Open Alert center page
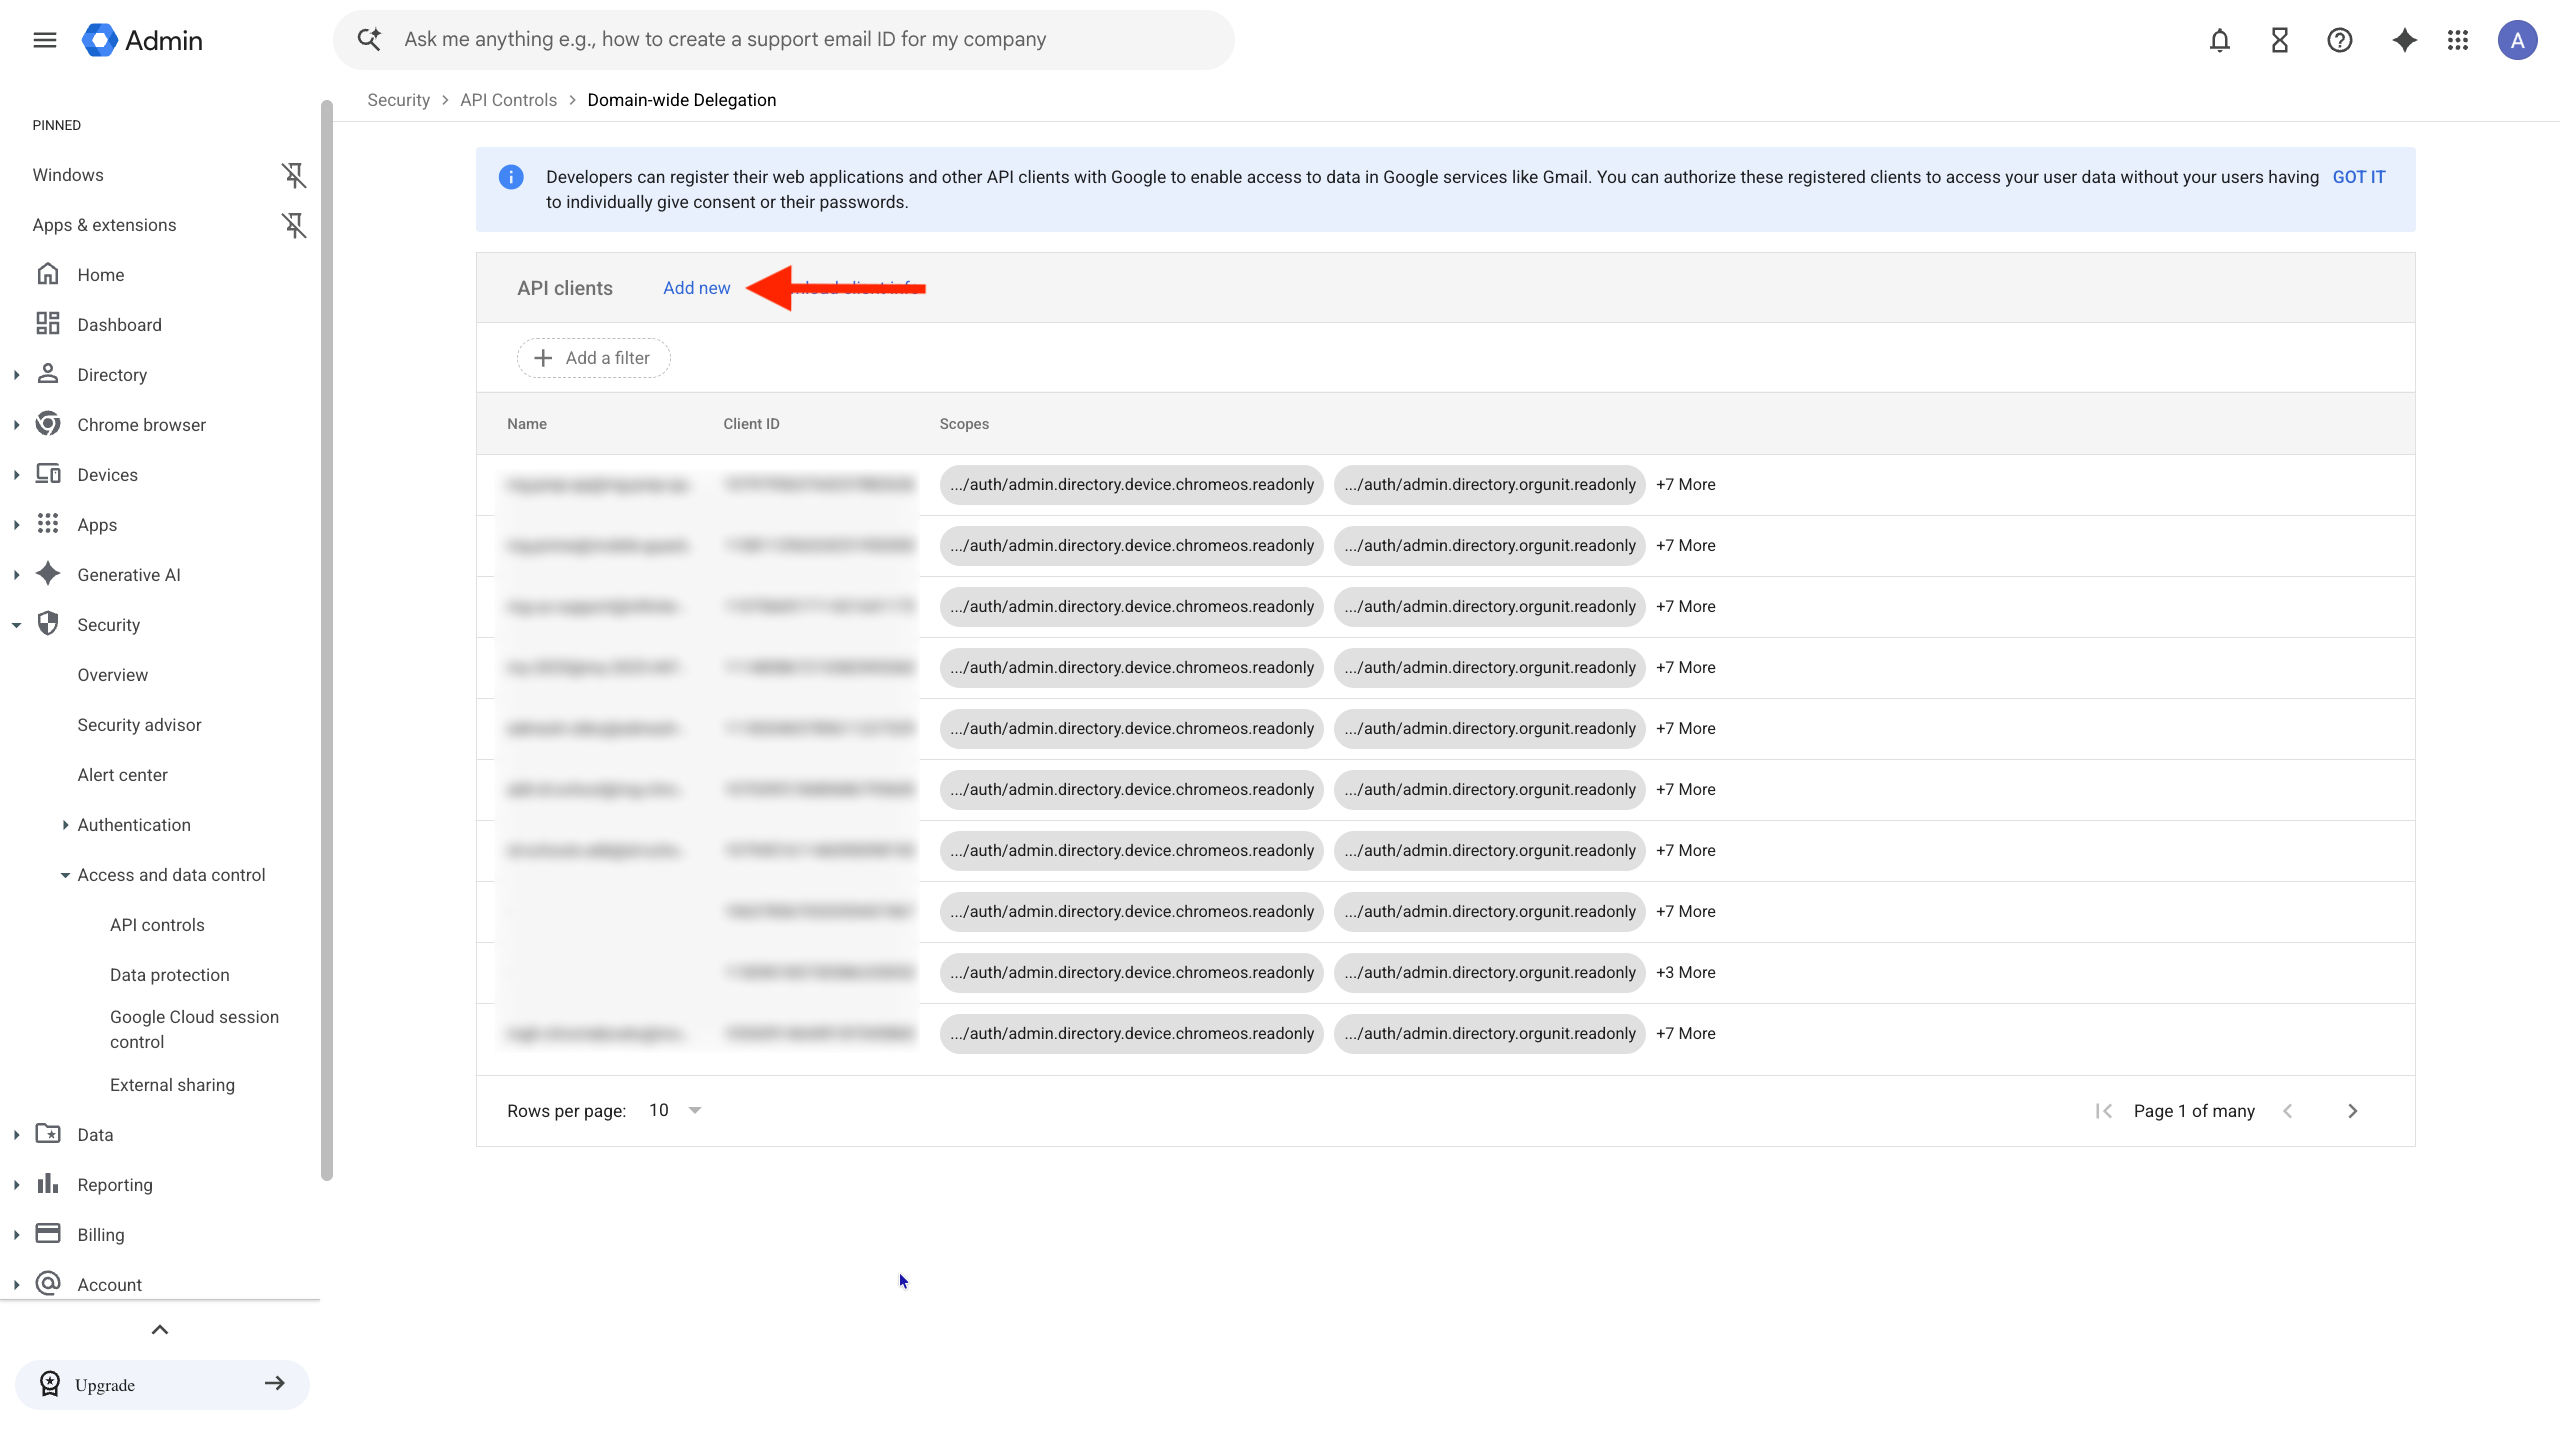The width and height of the screenshot is (2560, 1440). pos(122,775)
